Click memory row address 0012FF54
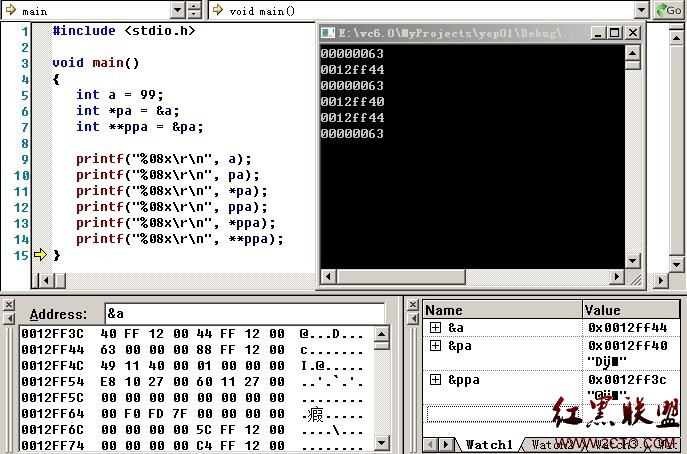 tap(52, 382)
